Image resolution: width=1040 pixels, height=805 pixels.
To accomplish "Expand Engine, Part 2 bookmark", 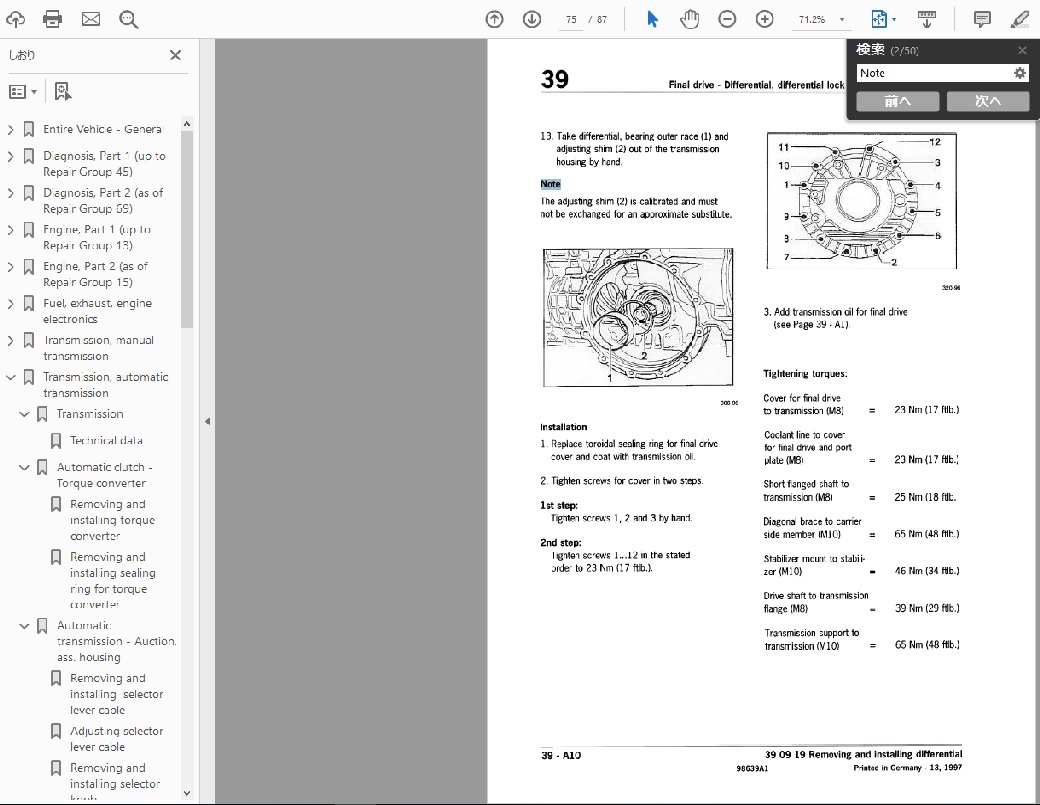I will coord(10,267).
